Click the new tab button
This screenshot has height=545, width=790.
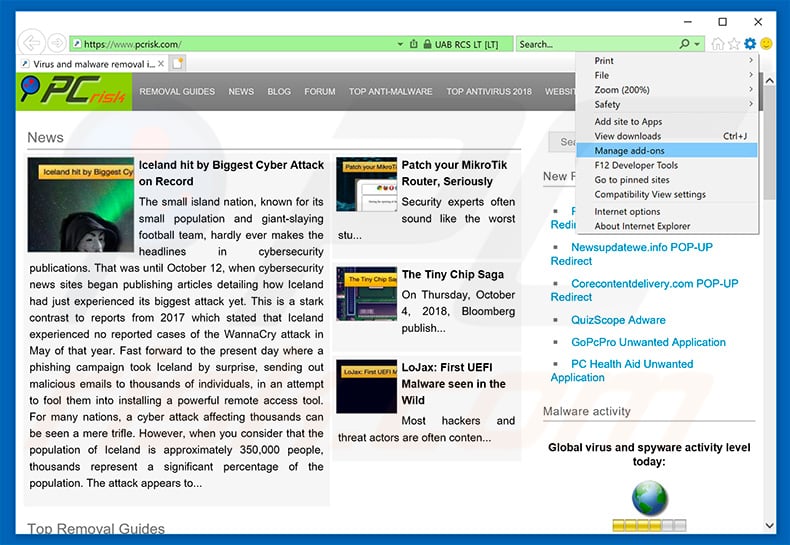pos(178,63)
